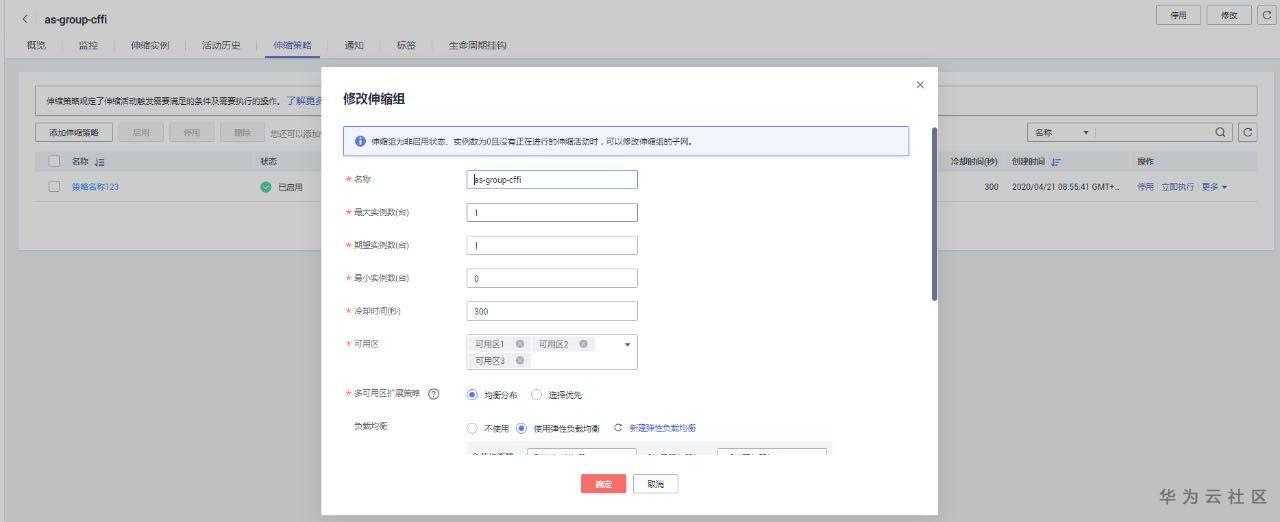Remove 可用区2 tag from availability zones
This screenshot has width=1280, height=522.
pyautogui.click(x=583, y=344)
